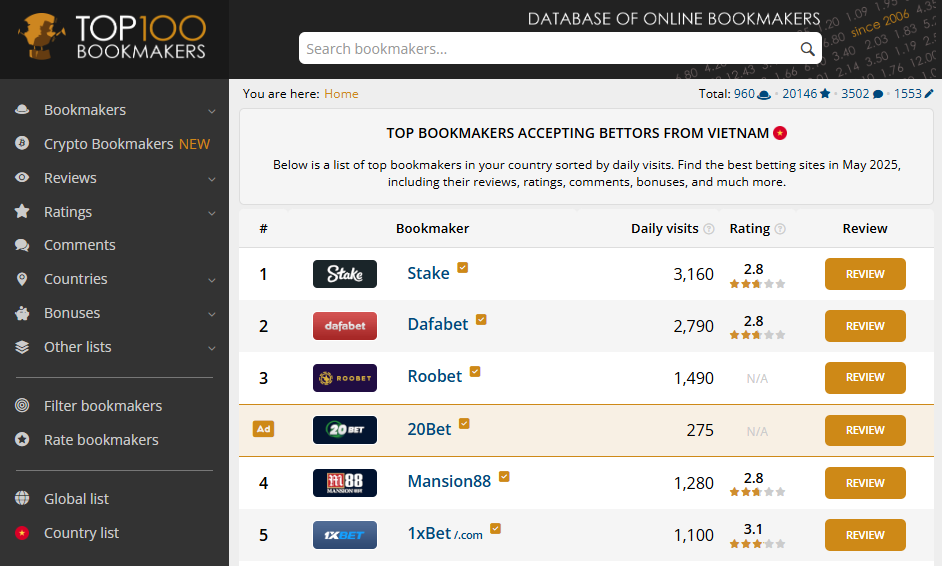Open Filter bookmakers in sidebar

(103, 406)
